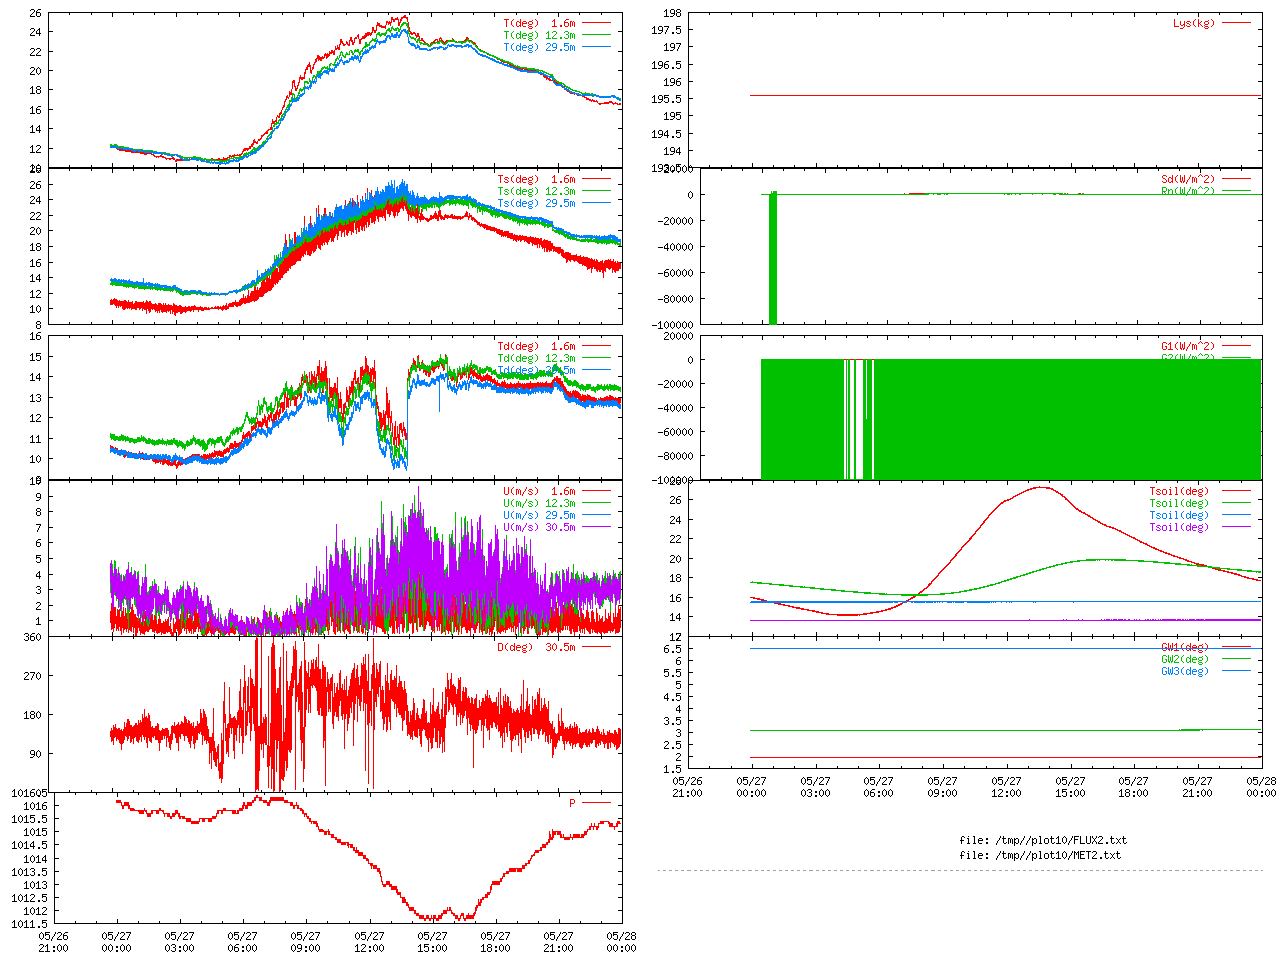The width and height of the screenshot is (1280, 960).
Task: Select the Ts(deg) 12.3m legend label
Action: pos(536,191)
